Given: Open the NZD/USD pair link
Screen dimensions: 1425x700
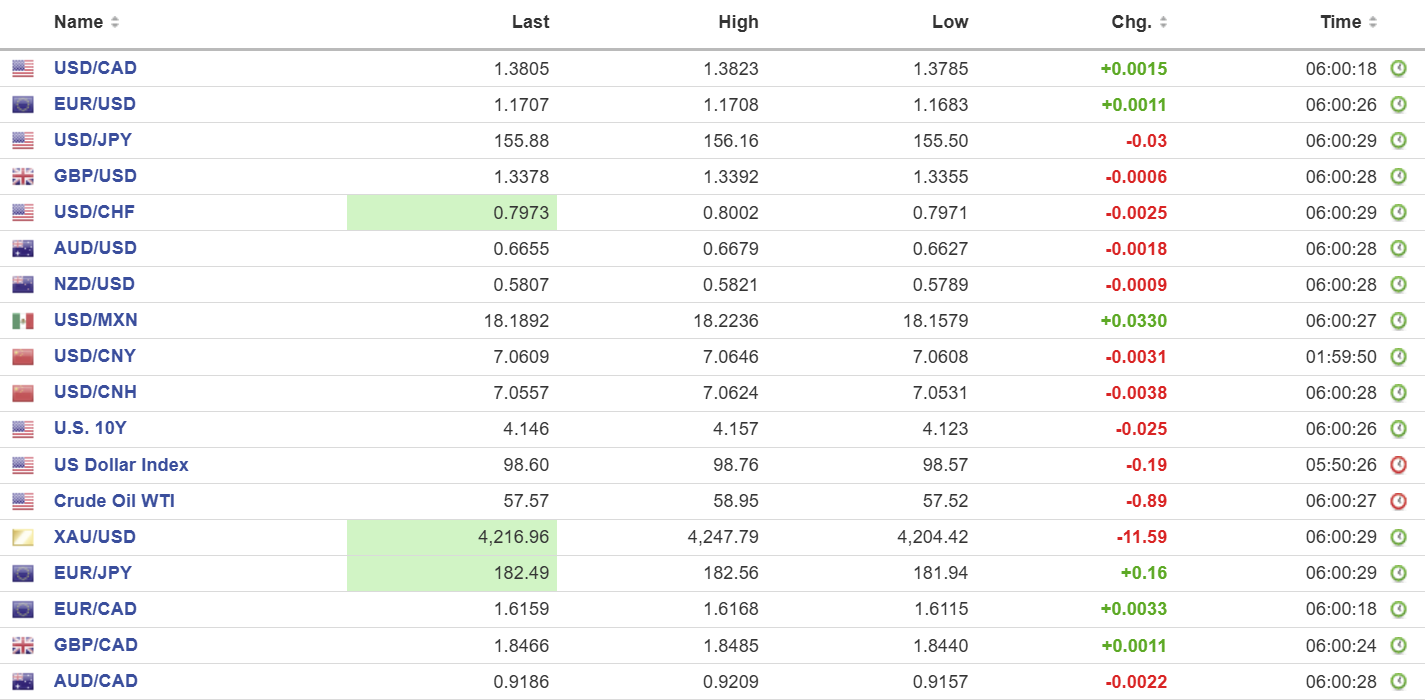Looking at the screenshot, I should [94, 284].
